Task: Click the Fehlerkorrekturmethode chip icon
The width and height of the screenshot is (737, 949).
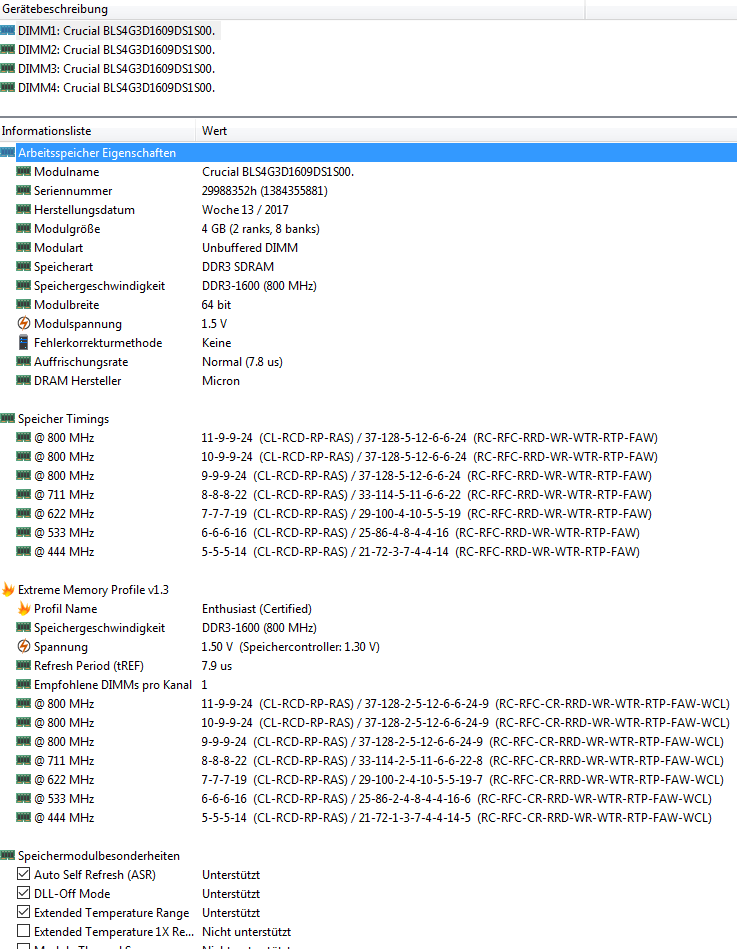Action: tap(24, 343)
